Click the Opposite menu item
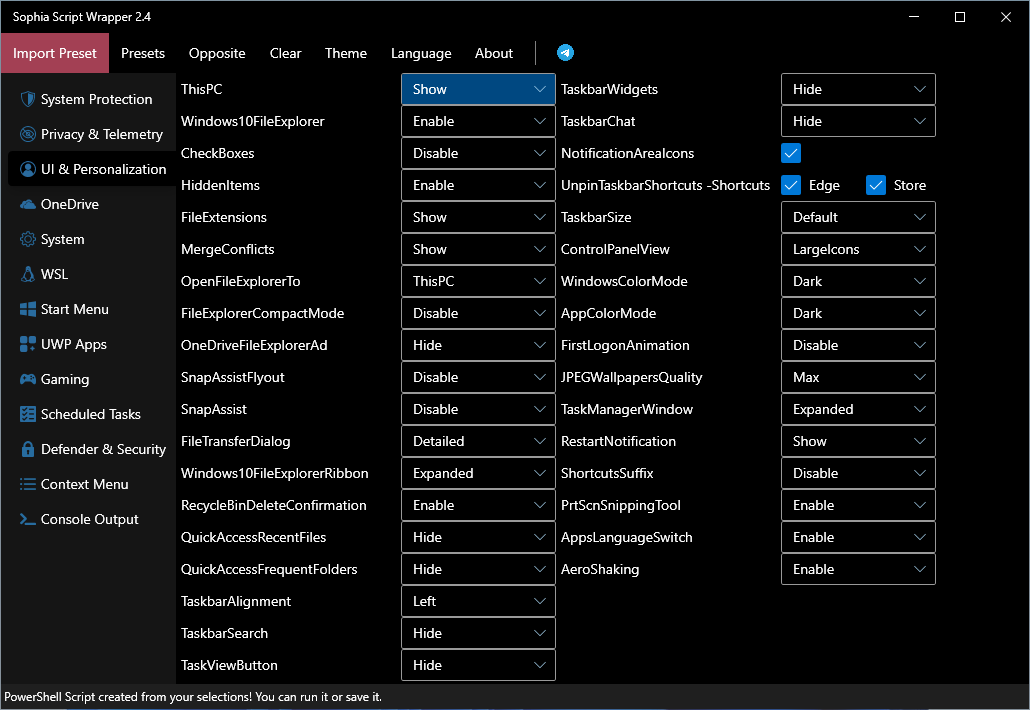 tap(217, 53)
